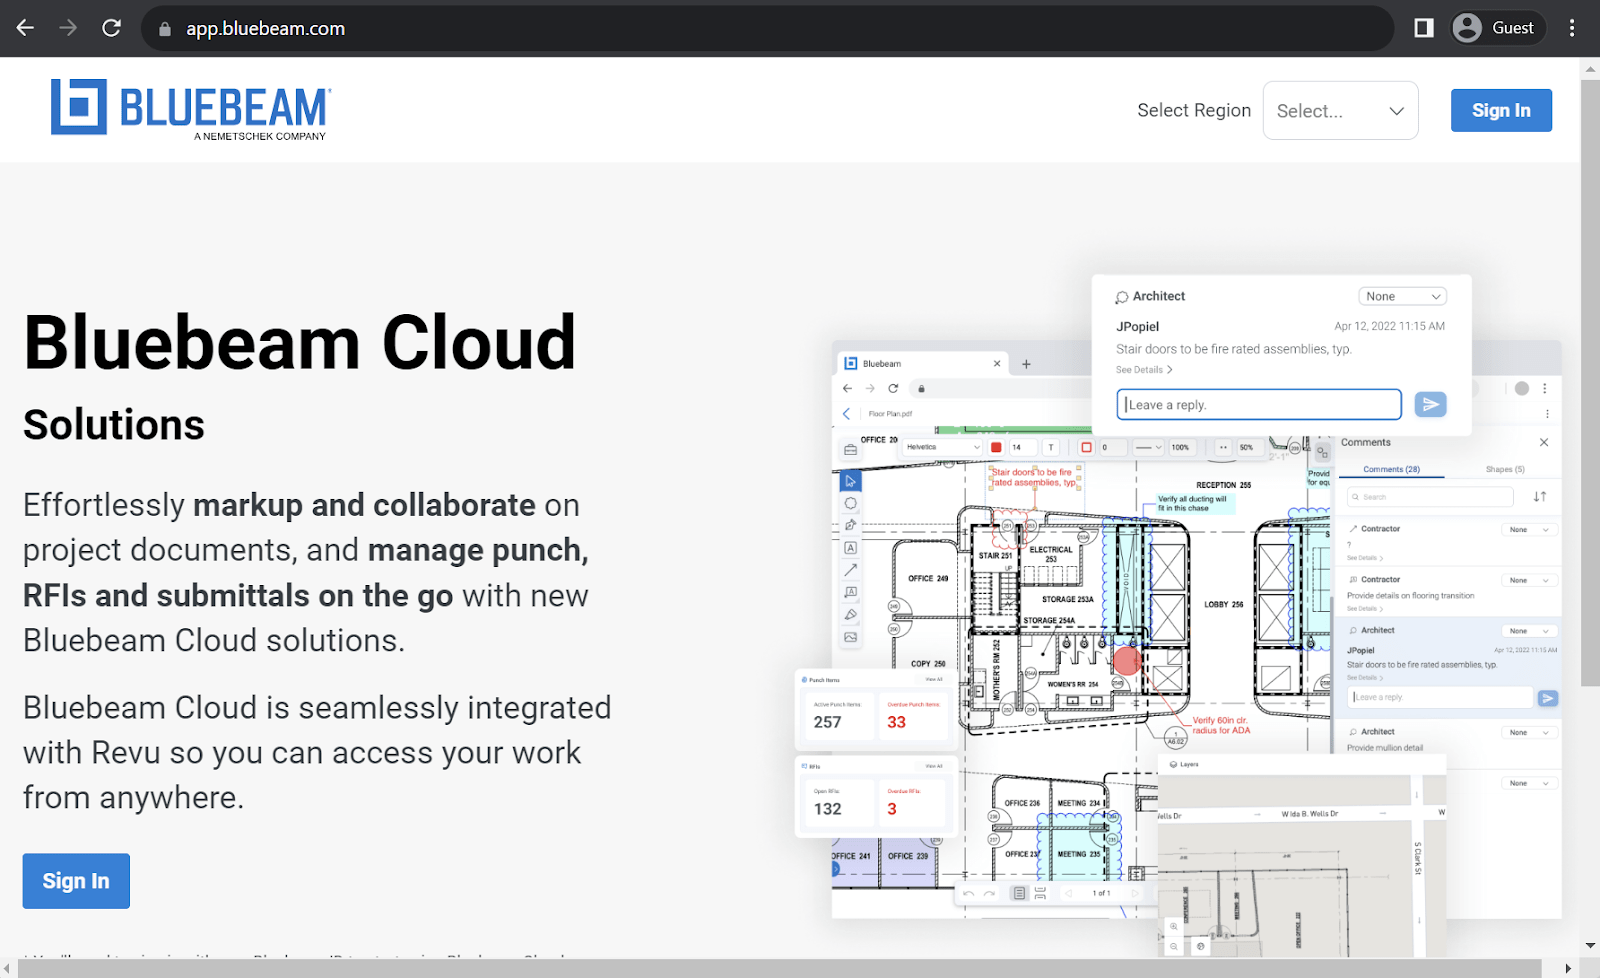
Task: Activate the highlighter markup tool
Action: (x=850, y=615)
